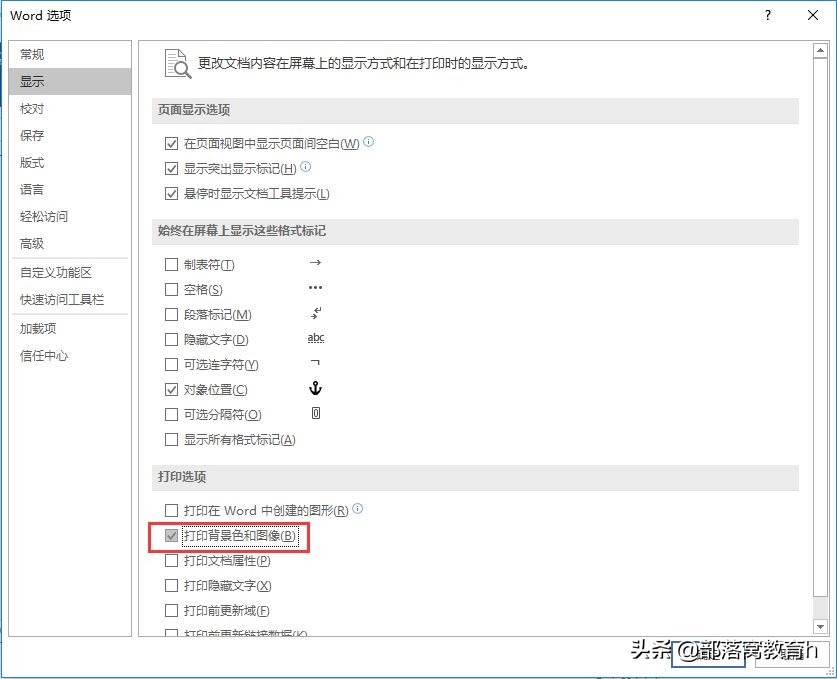
Task: Enable 打印在 Word 中创建的图形
Action: [x=171, y=511]
